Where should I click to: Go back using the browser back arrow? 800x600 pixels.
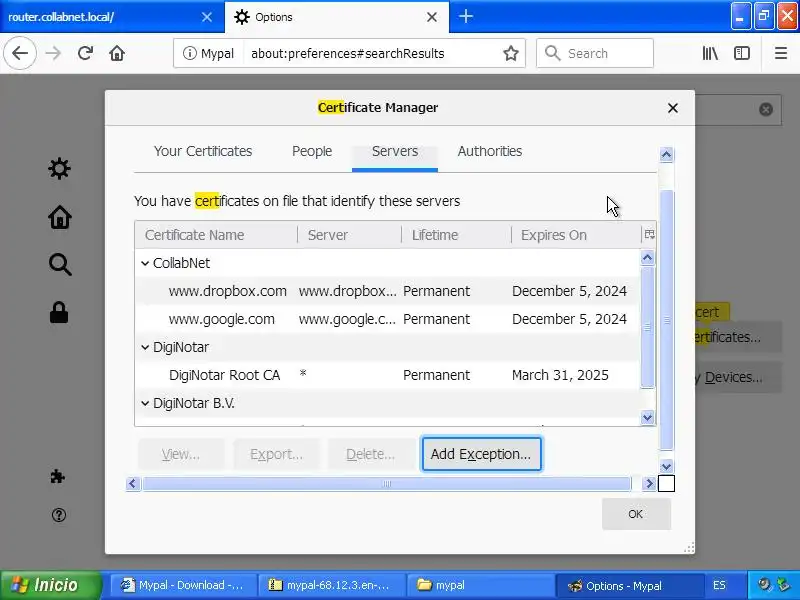[x=20, y=53]
